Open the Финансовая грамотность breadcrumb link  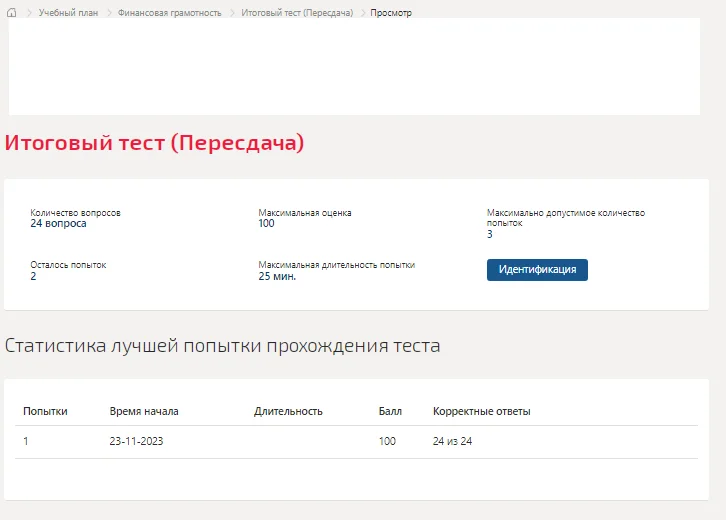(169, 13)
